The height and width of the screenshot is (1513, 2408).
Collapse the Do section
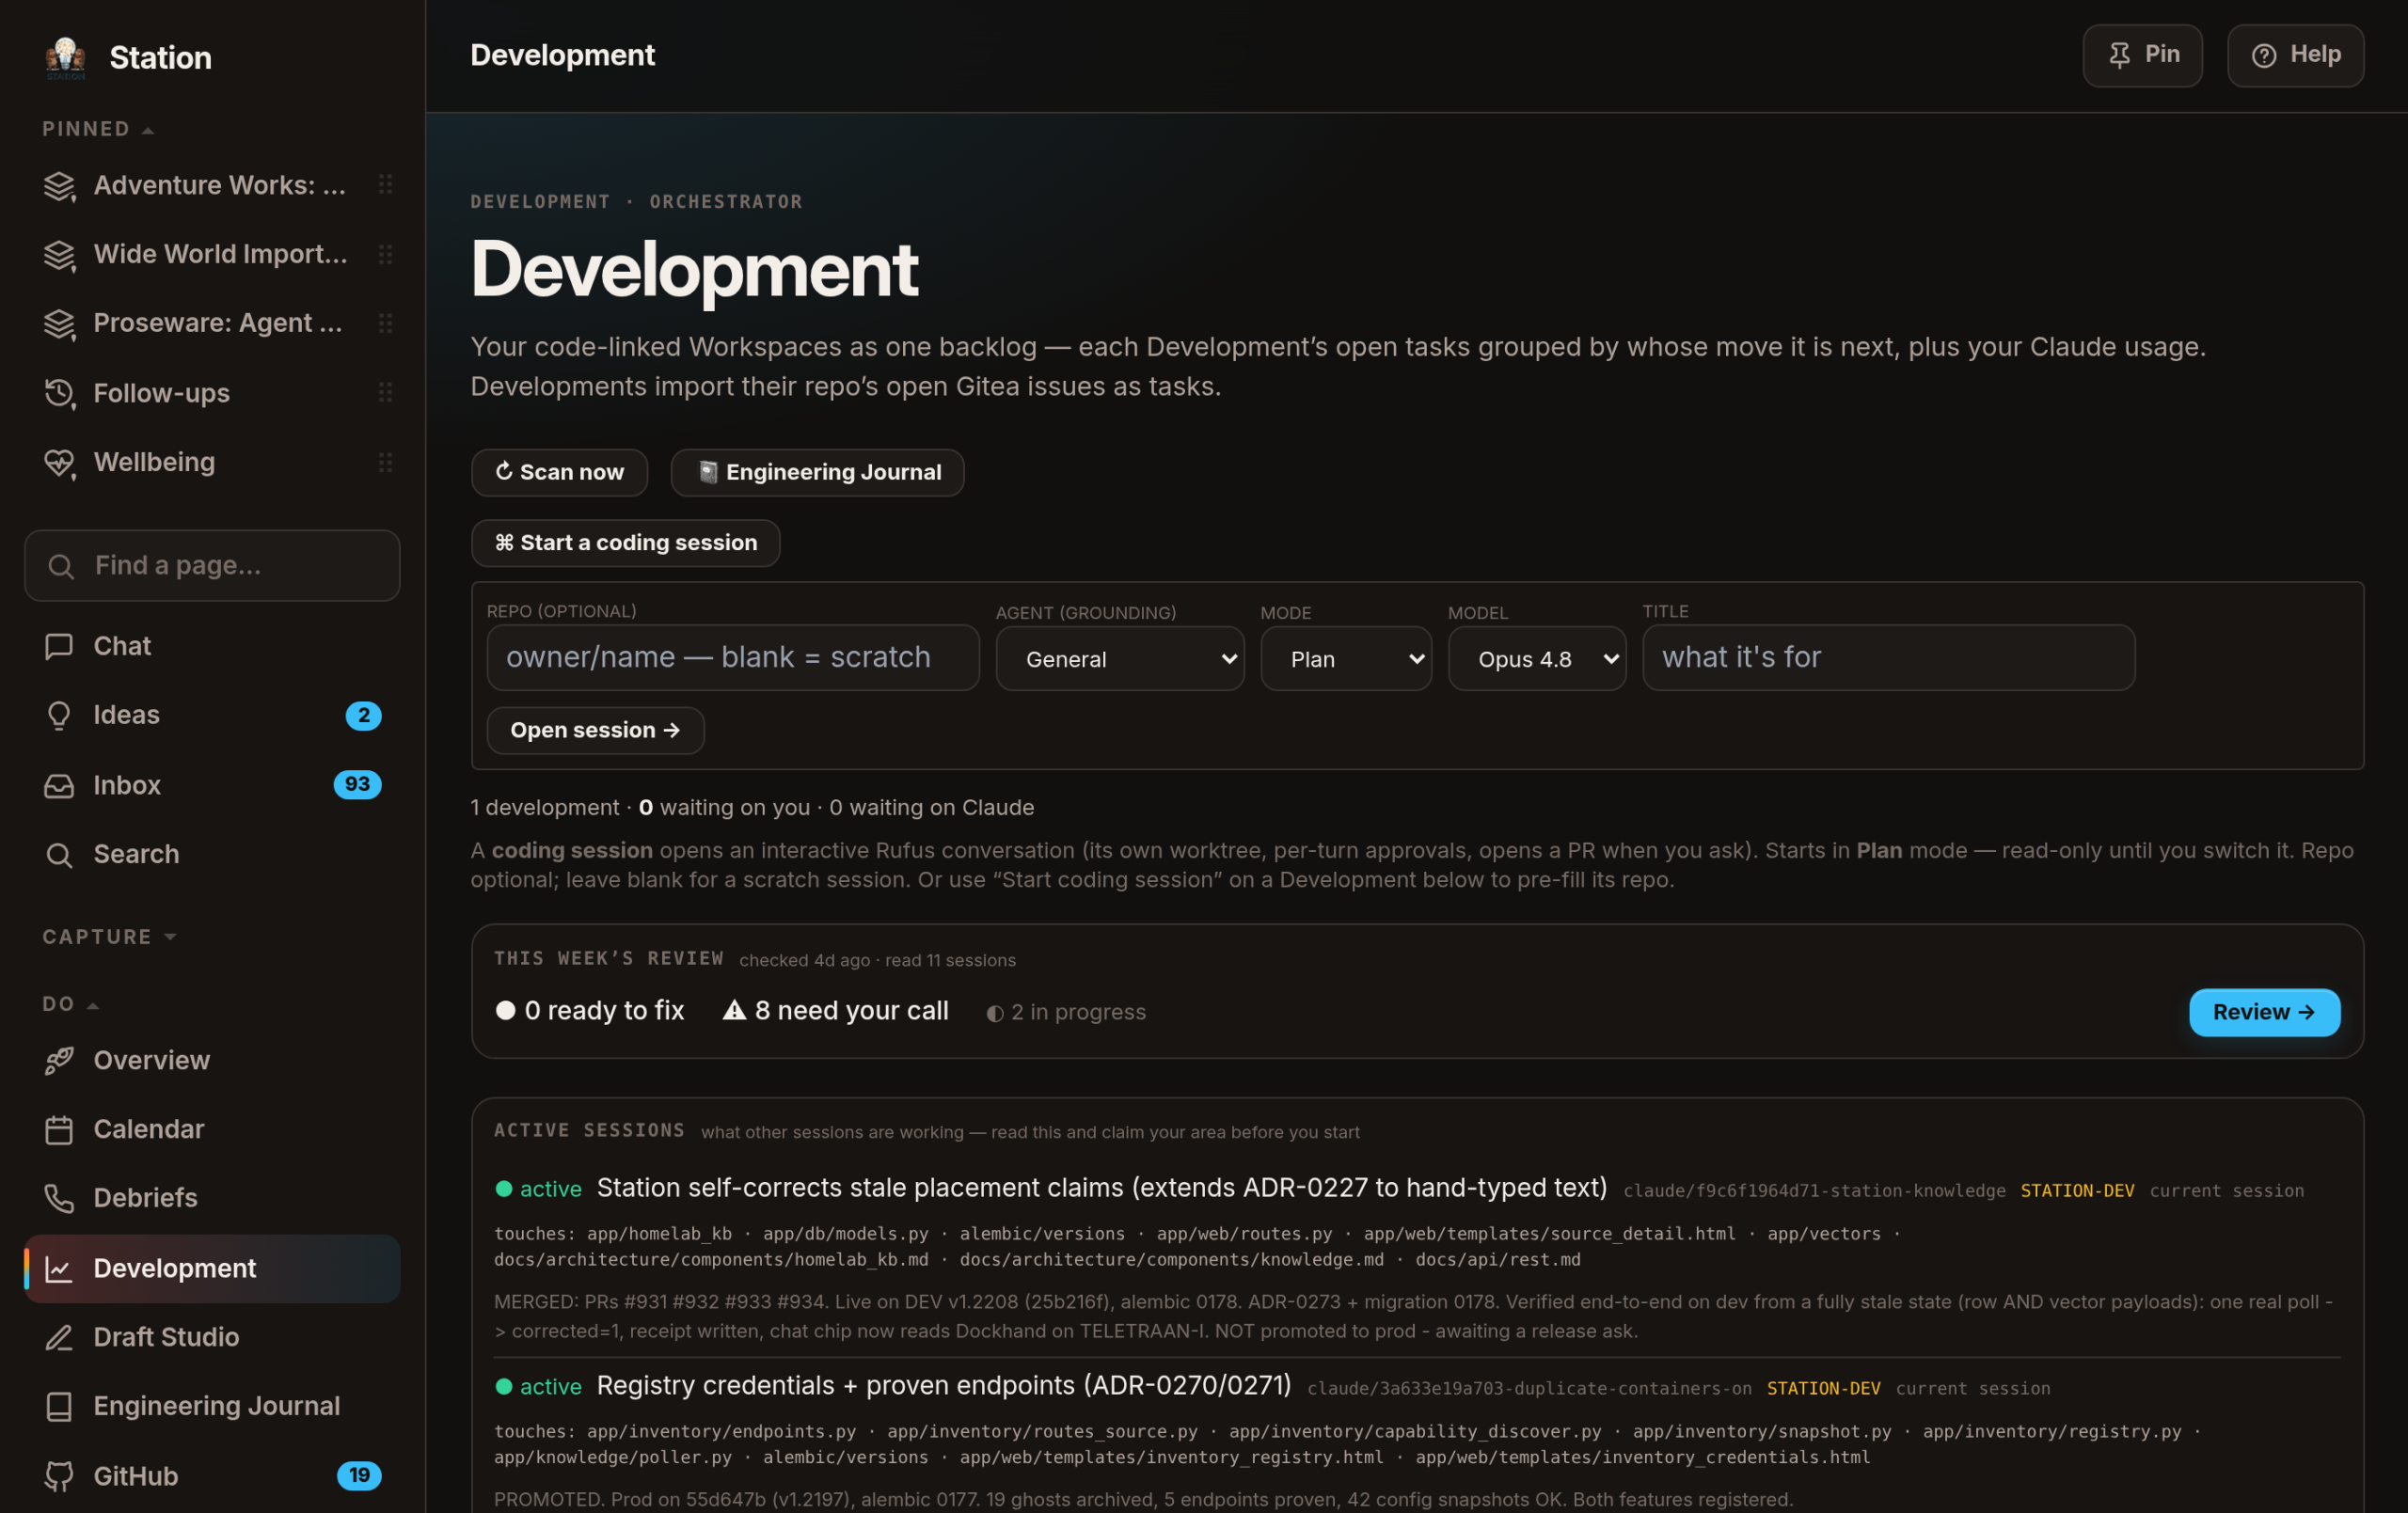coord(70,1004)
